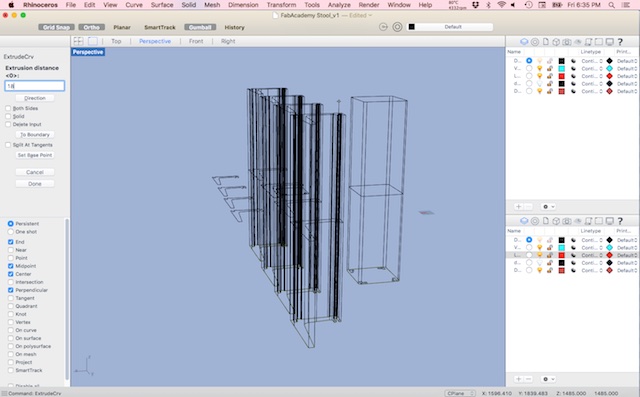640x397 pixels.
Task: Click the To Boundary button
Action: 35,135
